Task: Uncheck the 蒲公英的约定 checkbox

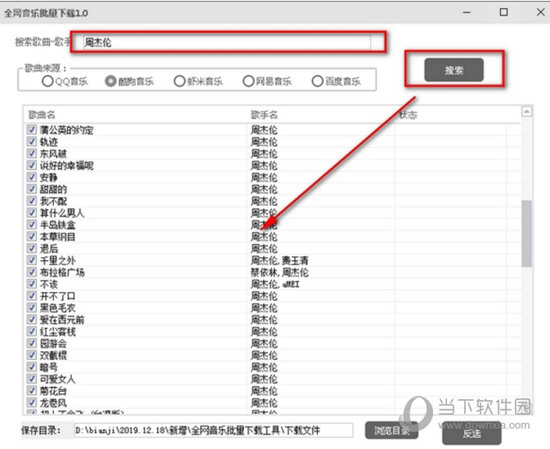Action: 32,130
